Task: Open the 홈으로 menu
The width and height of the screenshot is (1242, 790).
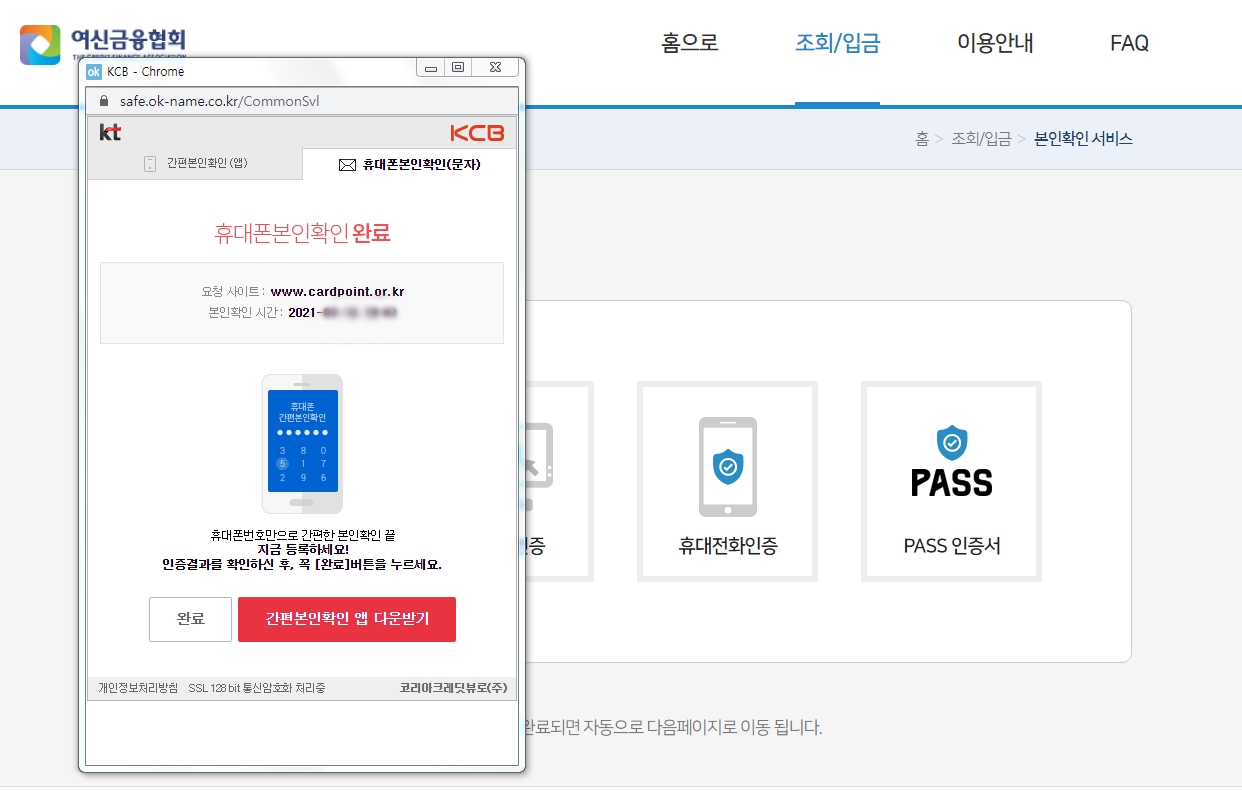Action: click(x=690, y=43)
